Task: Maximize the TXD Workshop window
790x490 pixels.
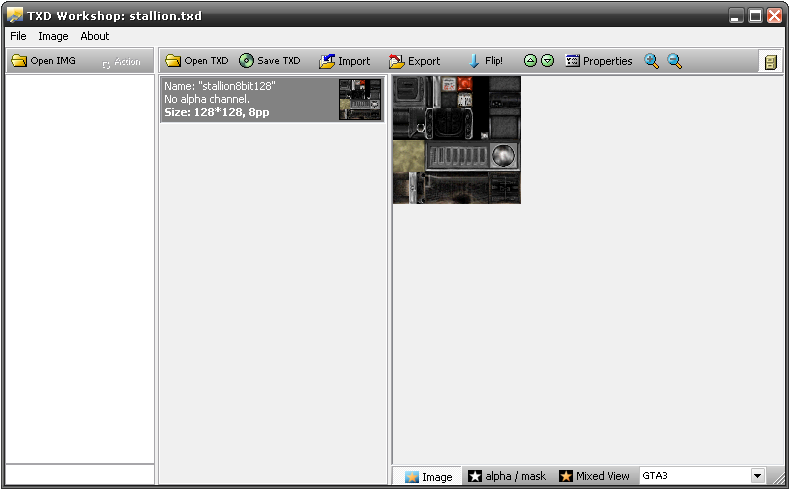Action: [755, 16]
